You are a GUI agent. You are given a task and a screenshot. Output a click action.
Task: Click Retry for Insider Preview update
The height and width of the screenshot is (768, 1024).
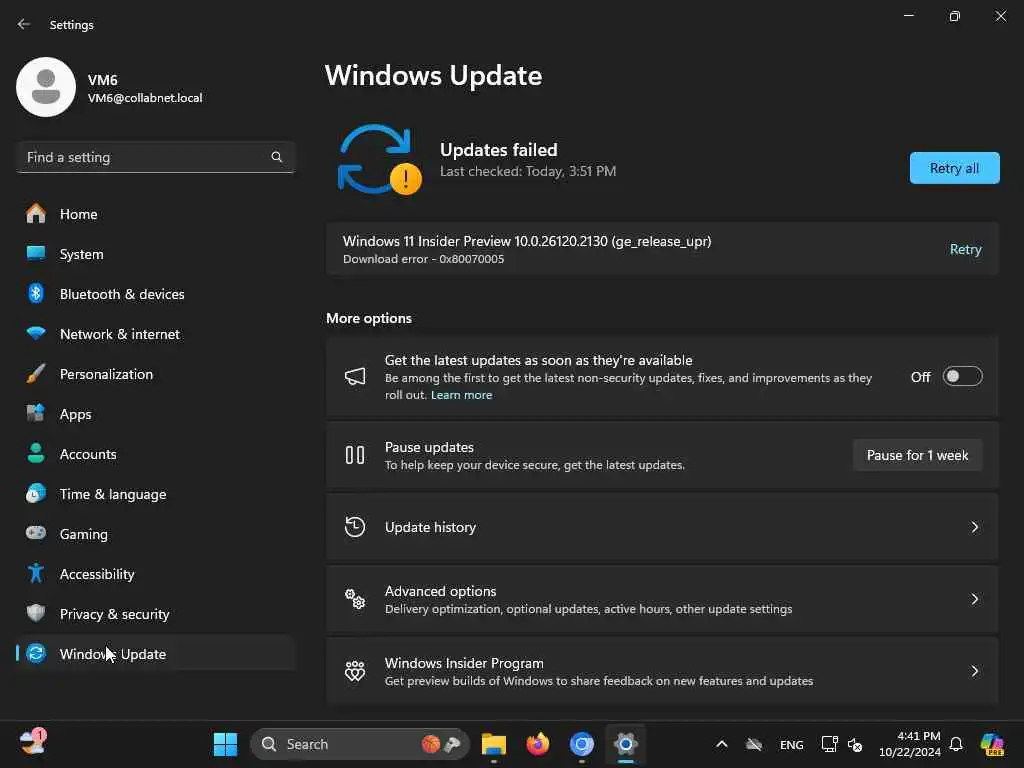click(x=965, y=249)
